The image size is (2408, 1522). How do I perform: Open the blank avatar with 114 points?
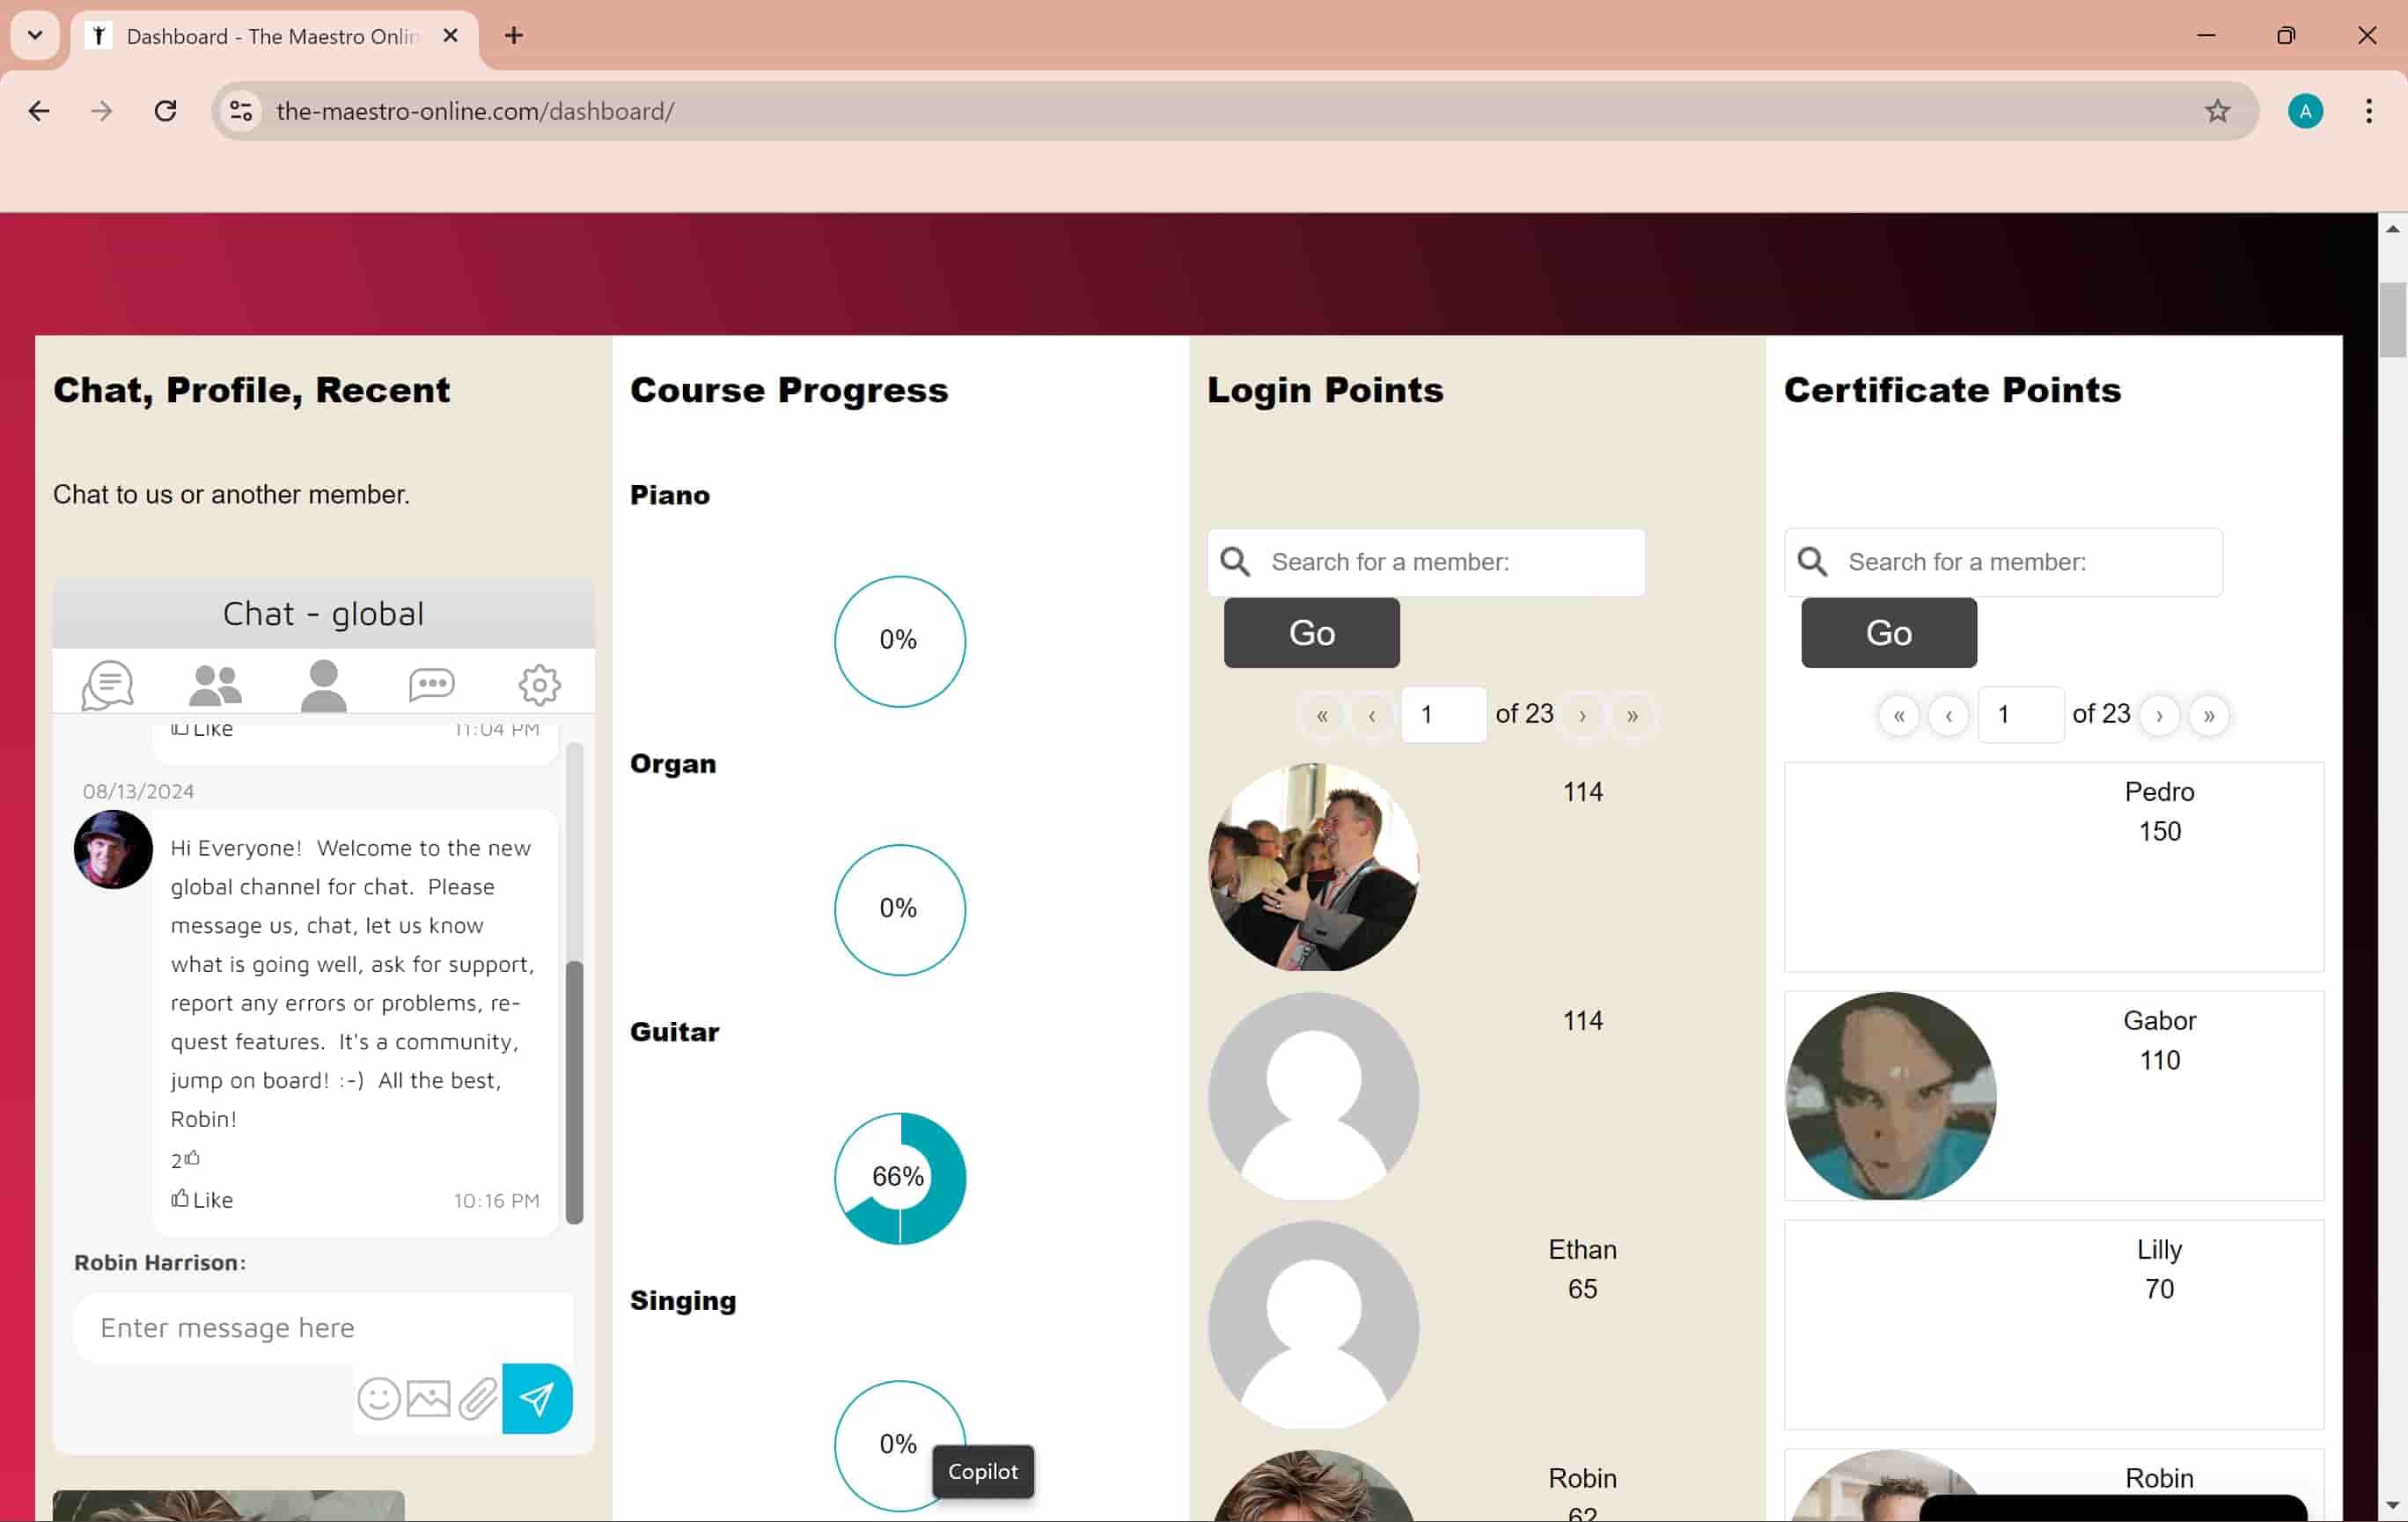1313,1096
